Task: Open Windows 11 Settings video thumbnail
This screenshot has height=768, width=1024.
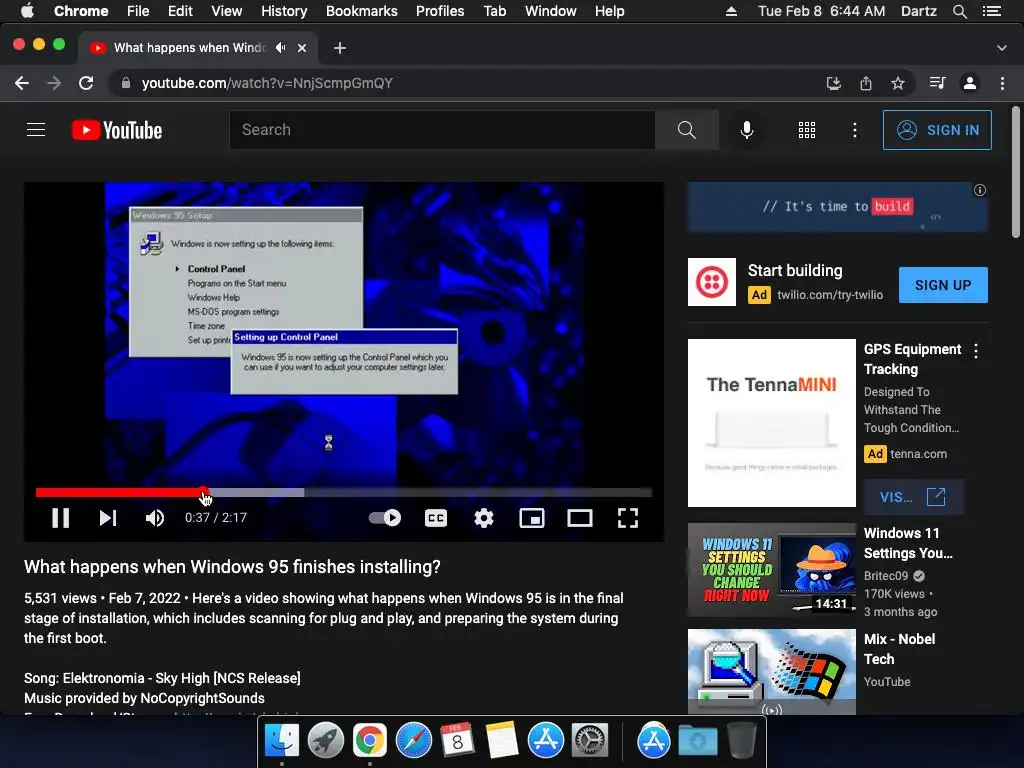Action: [771, 569]
